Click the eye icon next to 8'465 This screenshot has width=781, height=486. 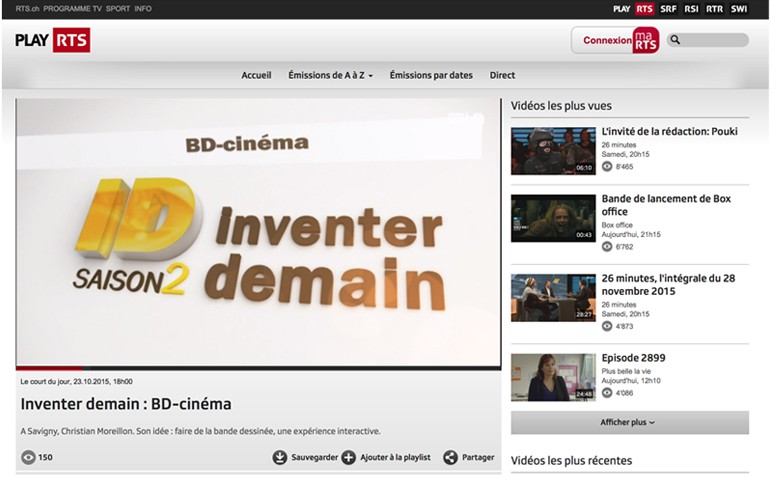click(x=607, y=166)
